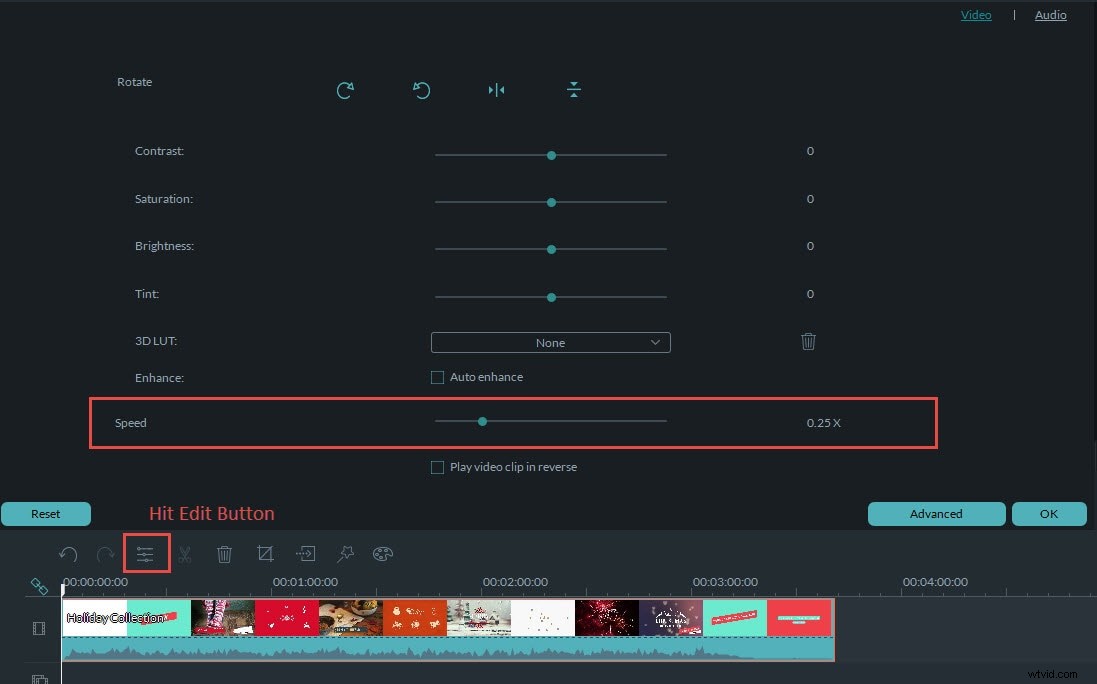The height and width of the screenshot is (684, 1097).
Task: Click the highlighted Edit adjustments icon
Action: click(x=146, y=553)
